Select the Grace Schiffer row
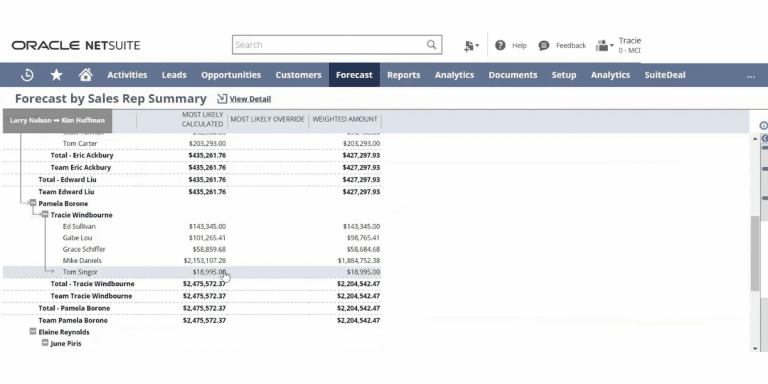Screen dimensions: 768x384 [192, 249]
